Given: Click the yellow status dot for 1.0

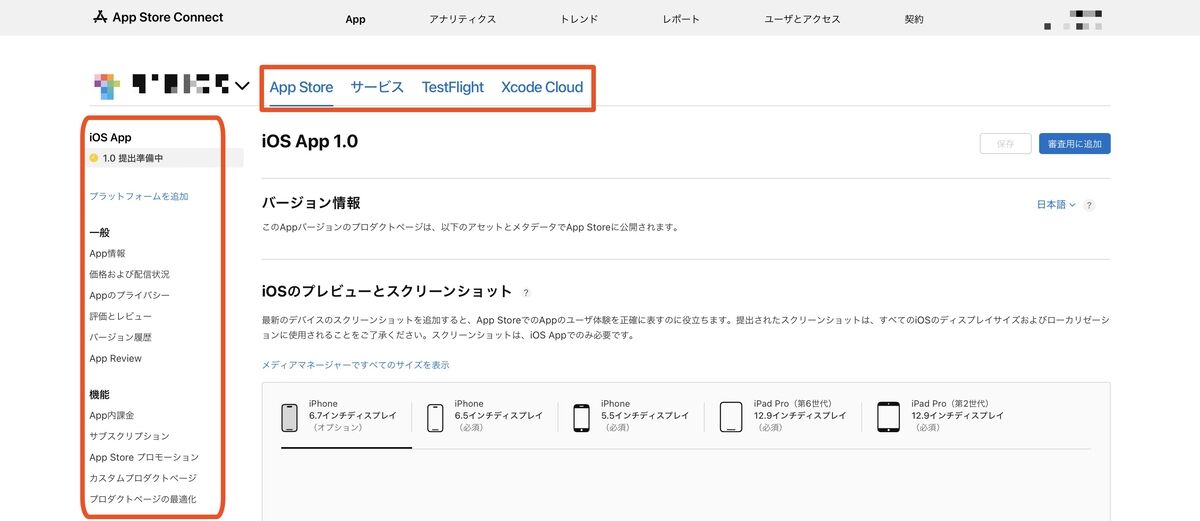Looking at the screenshot, I should point(94,158).
